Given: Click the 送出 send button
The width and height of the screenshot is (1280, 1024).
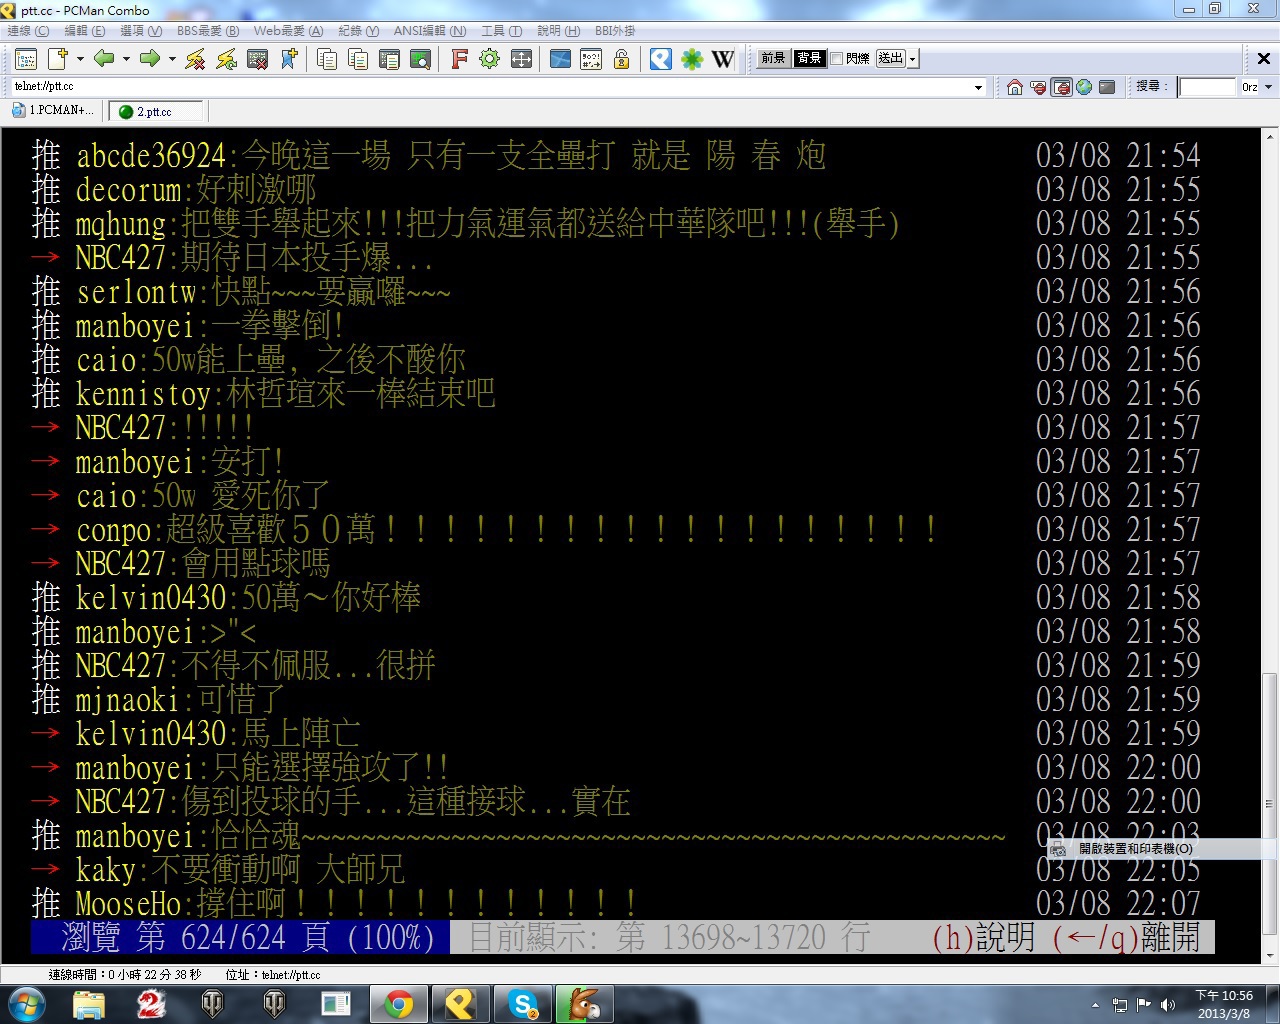Looking at the screenshot, I should [891, 59].
